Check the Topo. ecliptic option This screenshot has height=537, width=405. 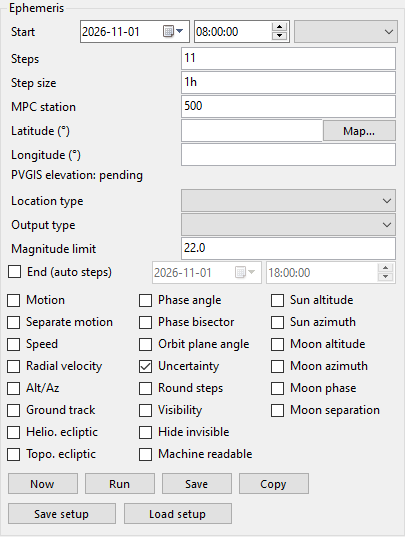tap(14, 454)
